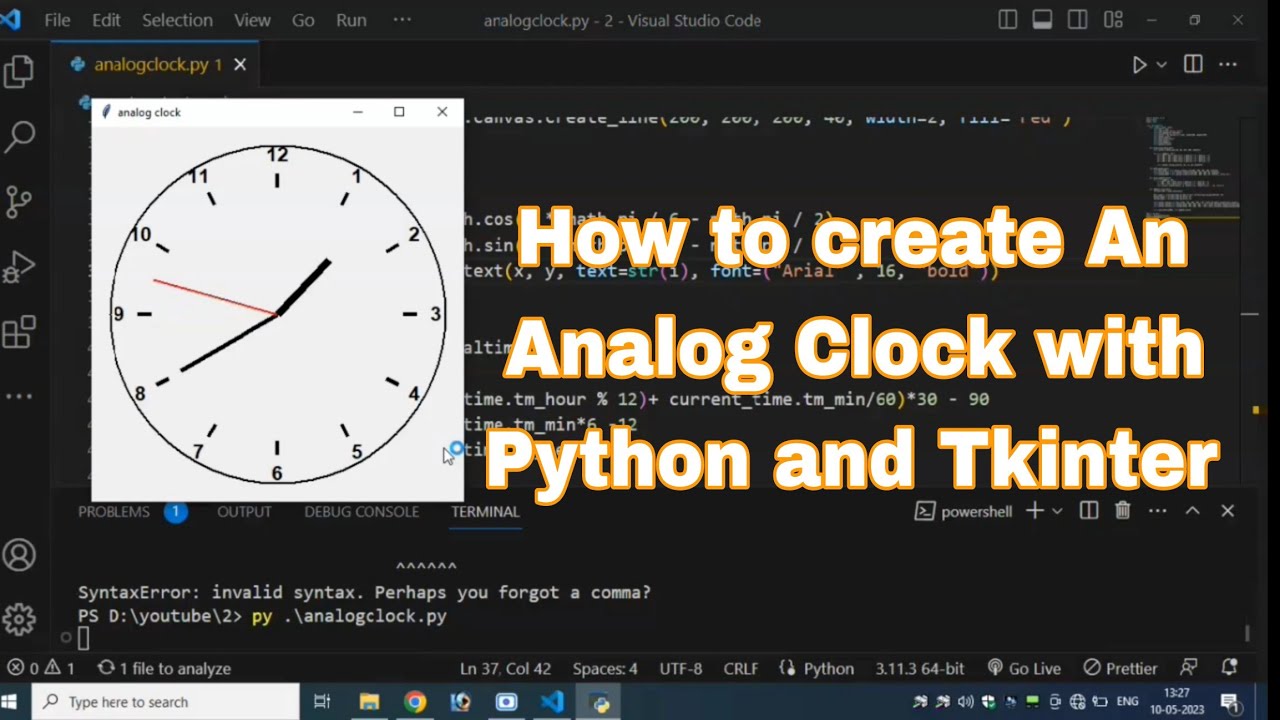Close the terminal panel
This screenshot has height=720, width=1280.
1227,511
